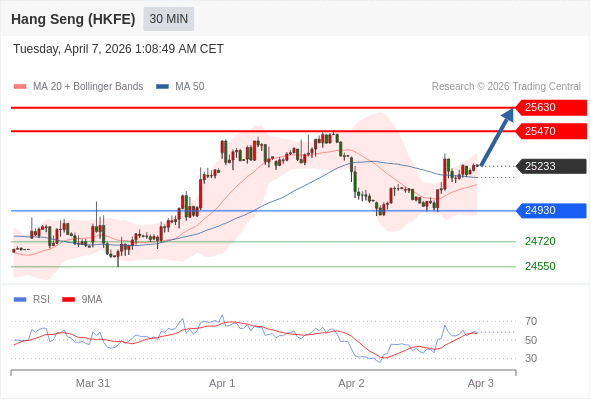This screenshot has height=400, width=590.
Task: Click the RSI 70 axis value
Action: 531,321
